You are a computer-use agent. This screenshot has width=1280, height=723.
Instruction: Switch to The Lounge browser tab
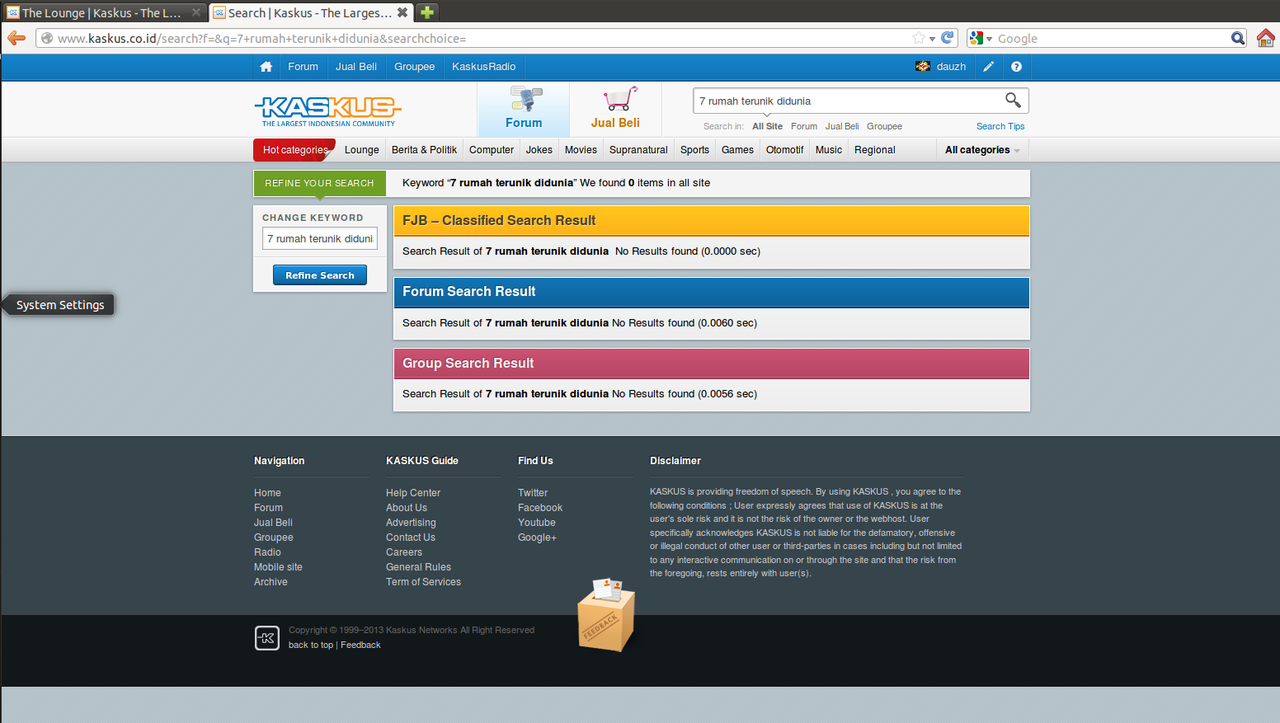102,13
